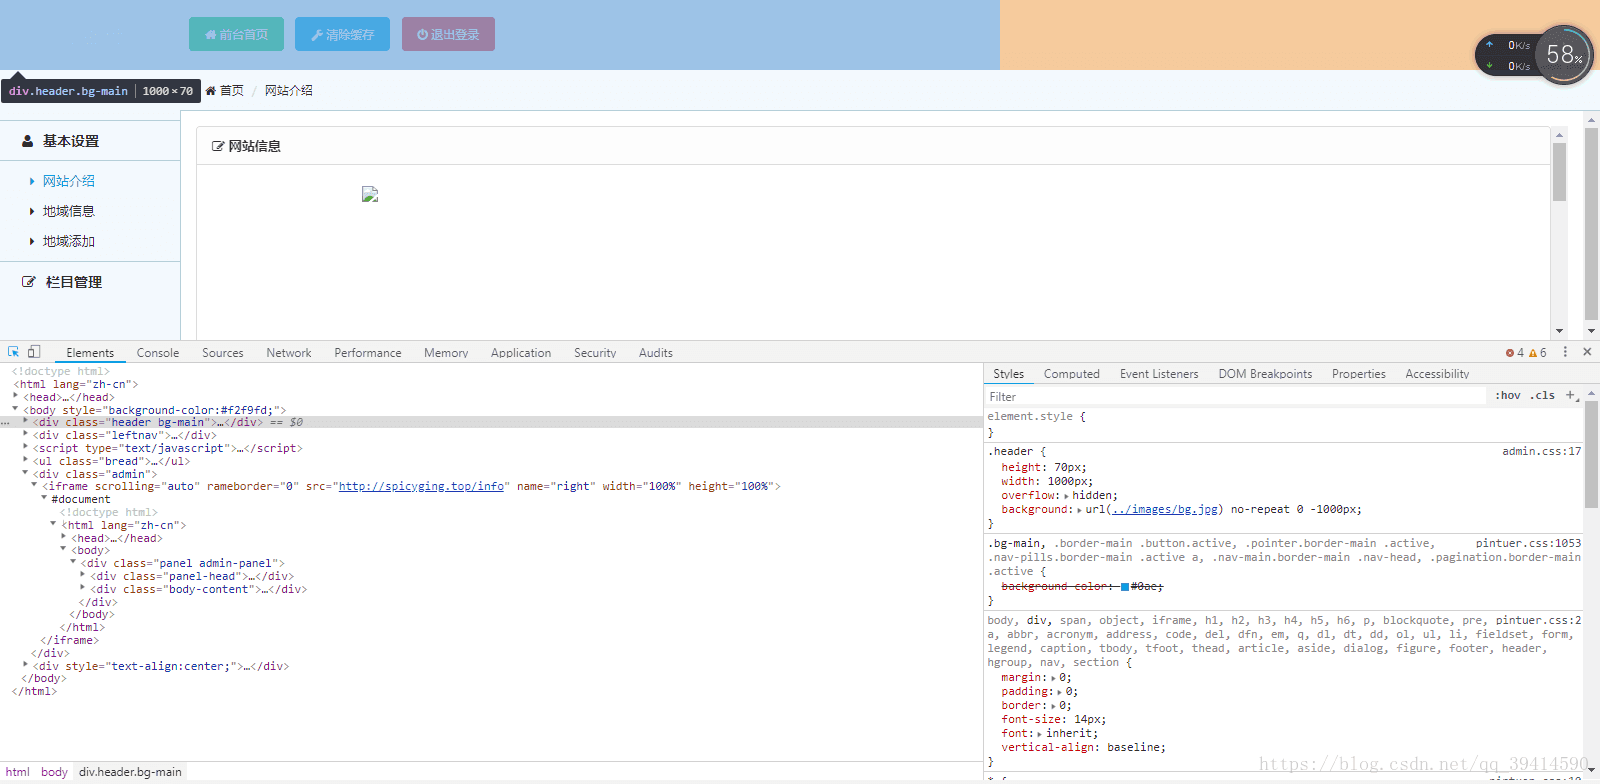Expand ul class bread node
The image size is (1600, 784).
coord(25,460)
